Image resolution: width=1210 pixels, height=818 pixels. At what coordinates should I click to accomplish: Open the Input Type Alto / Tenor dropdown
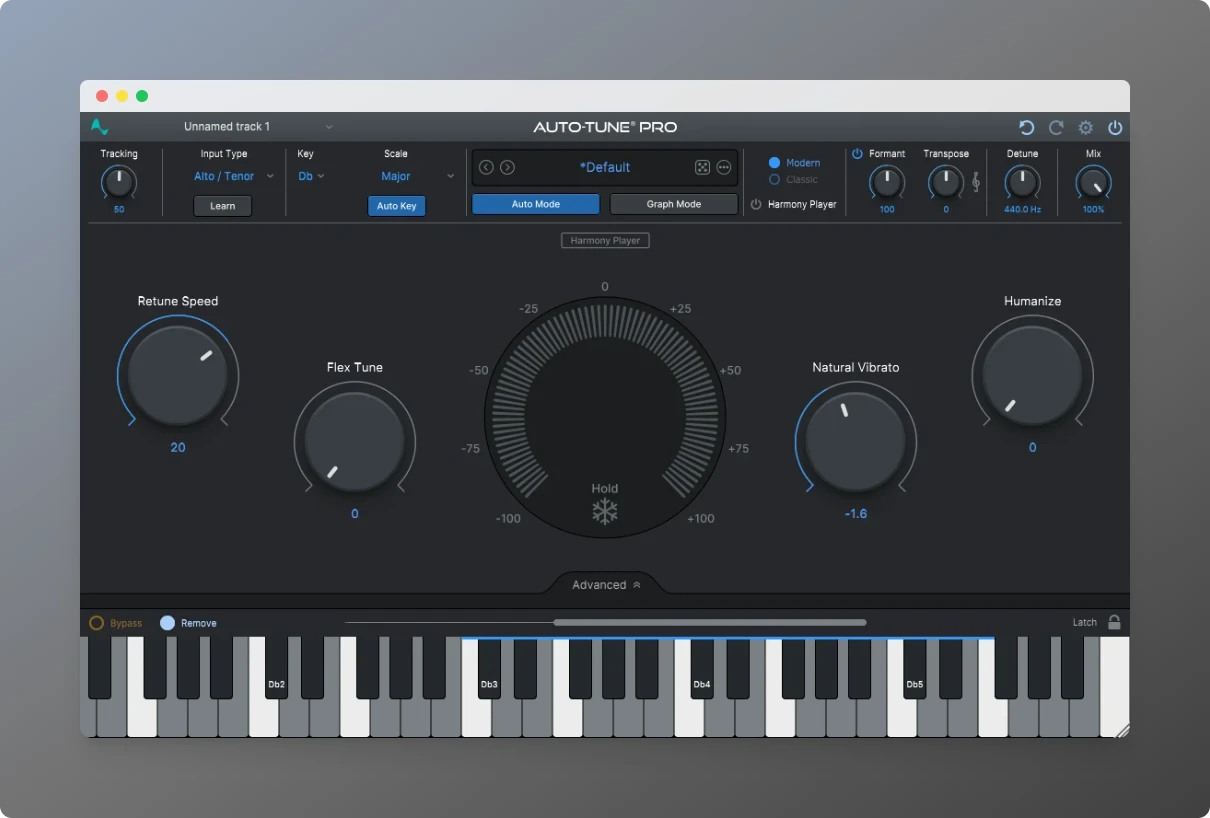pyautogui.click(x=233, y=177)
